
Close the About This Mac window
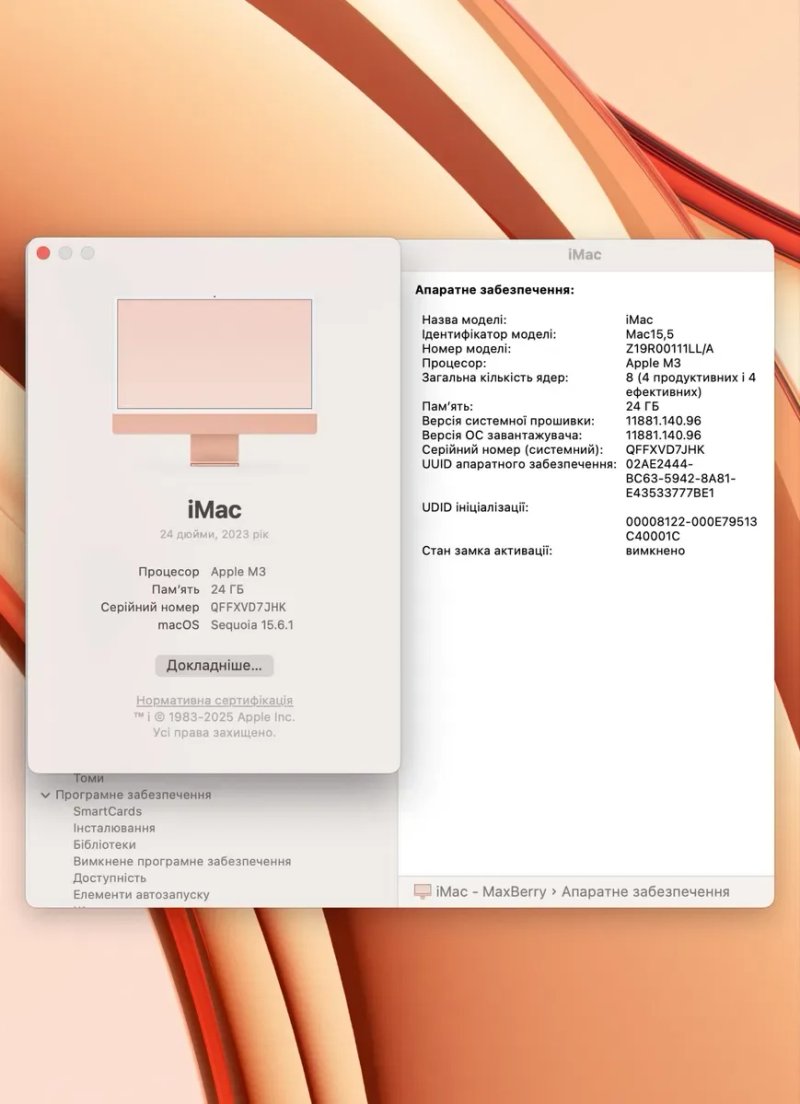pos(43,253)
